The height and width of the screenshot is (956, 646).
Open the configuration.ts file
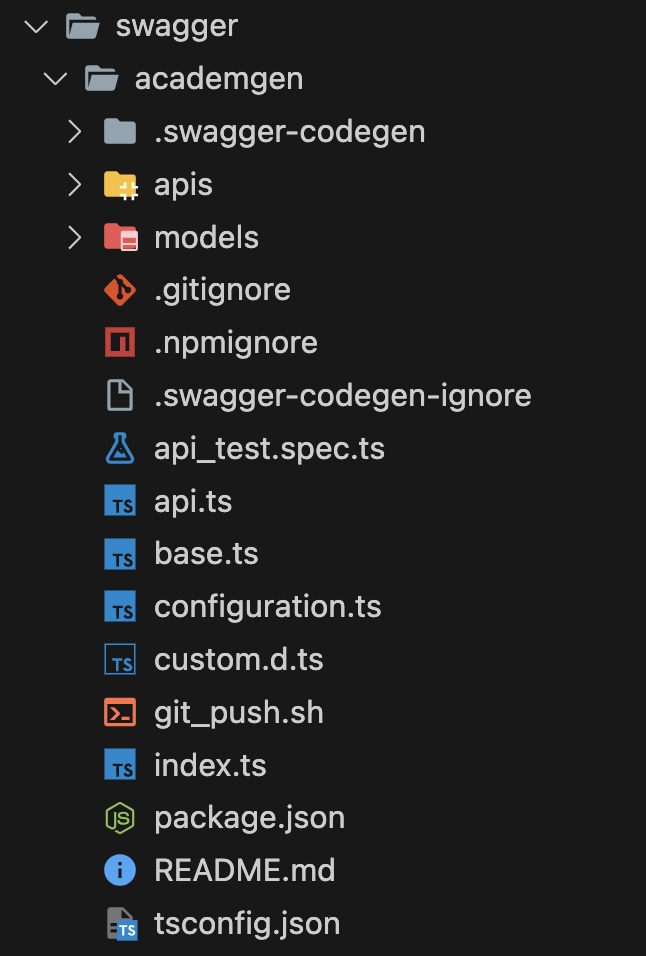tap(267, 607)
